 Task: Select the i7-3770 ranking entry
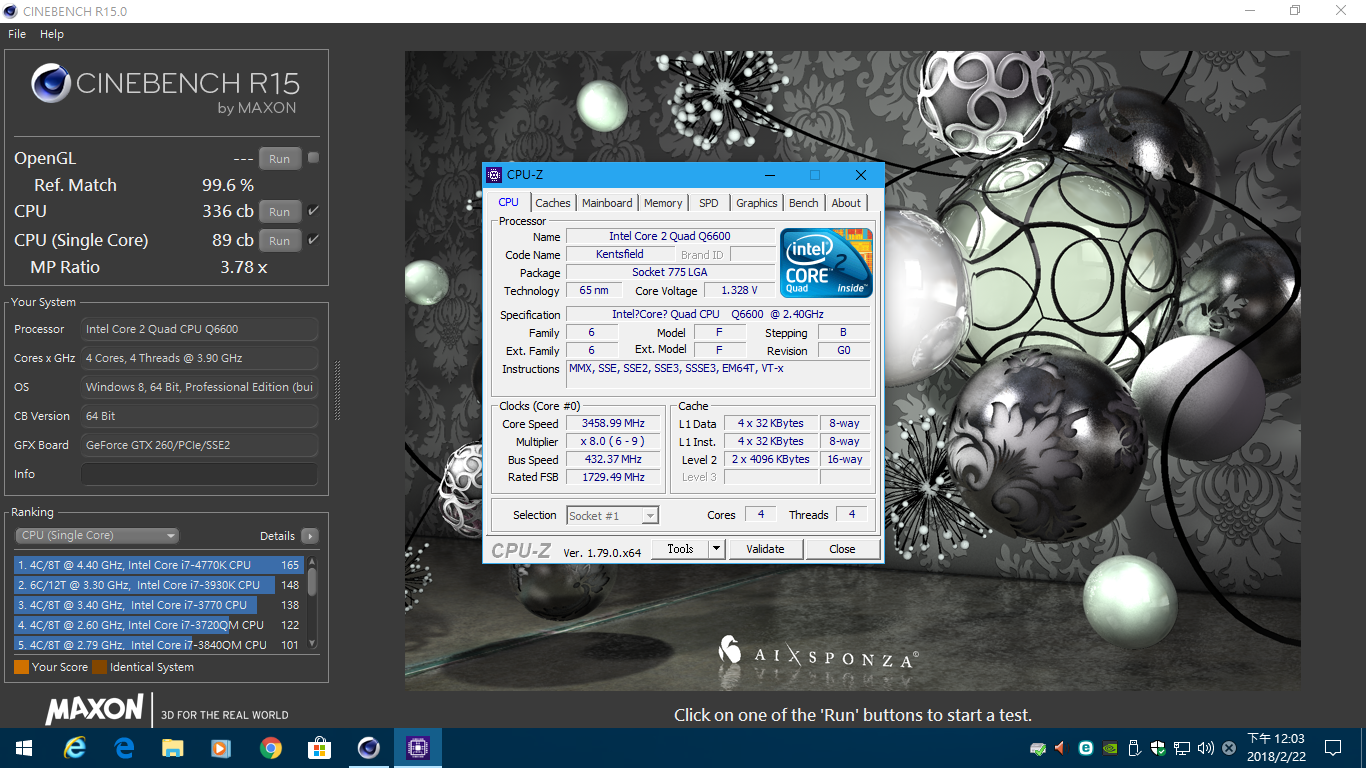(159, 605)
